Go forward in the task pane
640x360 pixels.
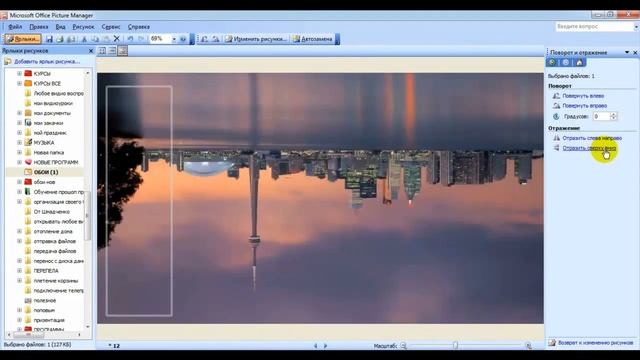tap(565, 62)
